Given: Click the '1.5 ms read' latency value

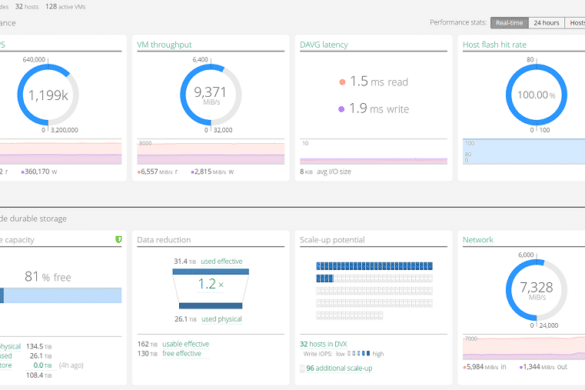Looking at the screenshot, I should click(x=379, y=81).
